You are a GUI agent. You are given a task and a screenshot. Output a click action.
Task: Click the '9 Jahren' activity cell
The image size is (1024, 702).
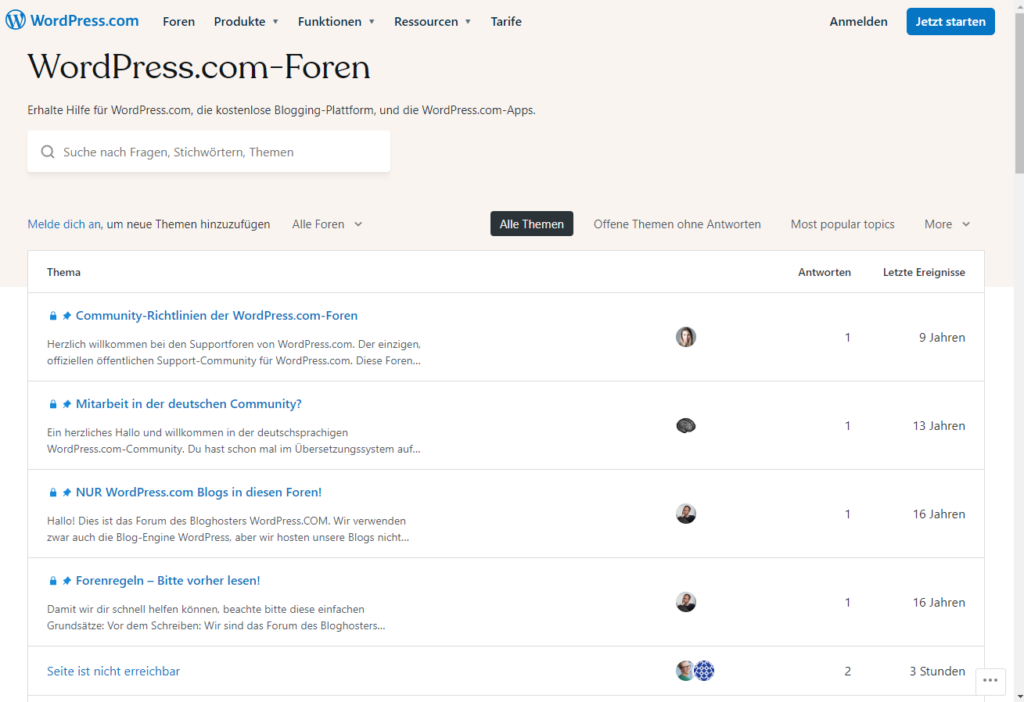click(942, 338)
